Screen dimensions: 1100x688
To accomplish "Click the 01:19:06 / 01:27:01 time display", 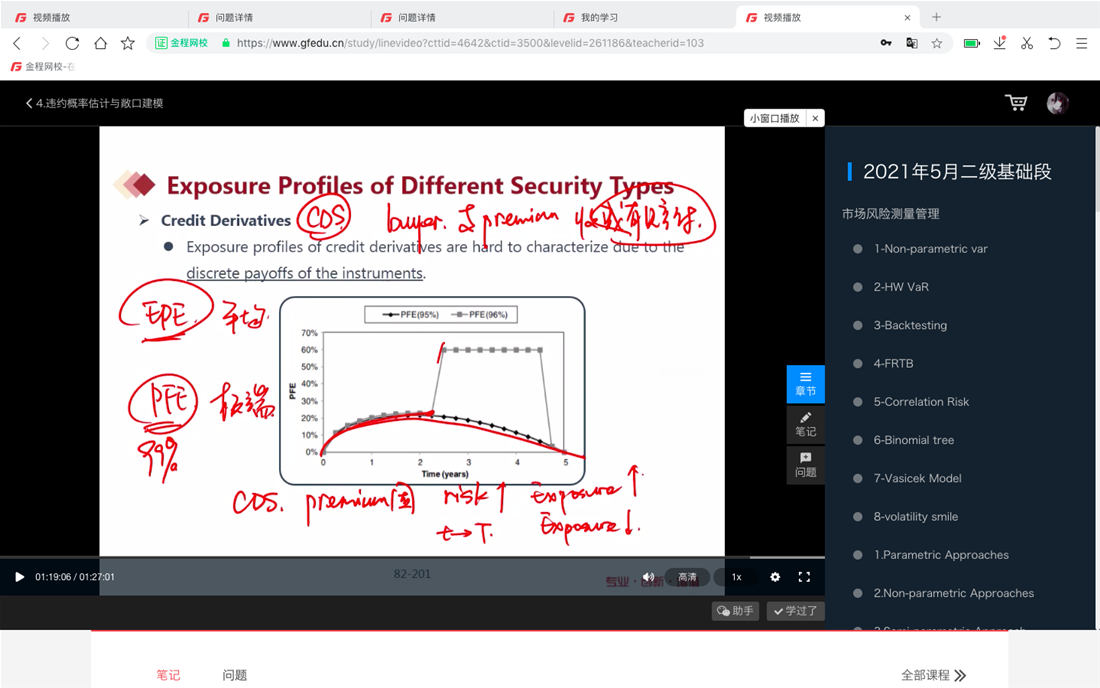I will (75, 577).
